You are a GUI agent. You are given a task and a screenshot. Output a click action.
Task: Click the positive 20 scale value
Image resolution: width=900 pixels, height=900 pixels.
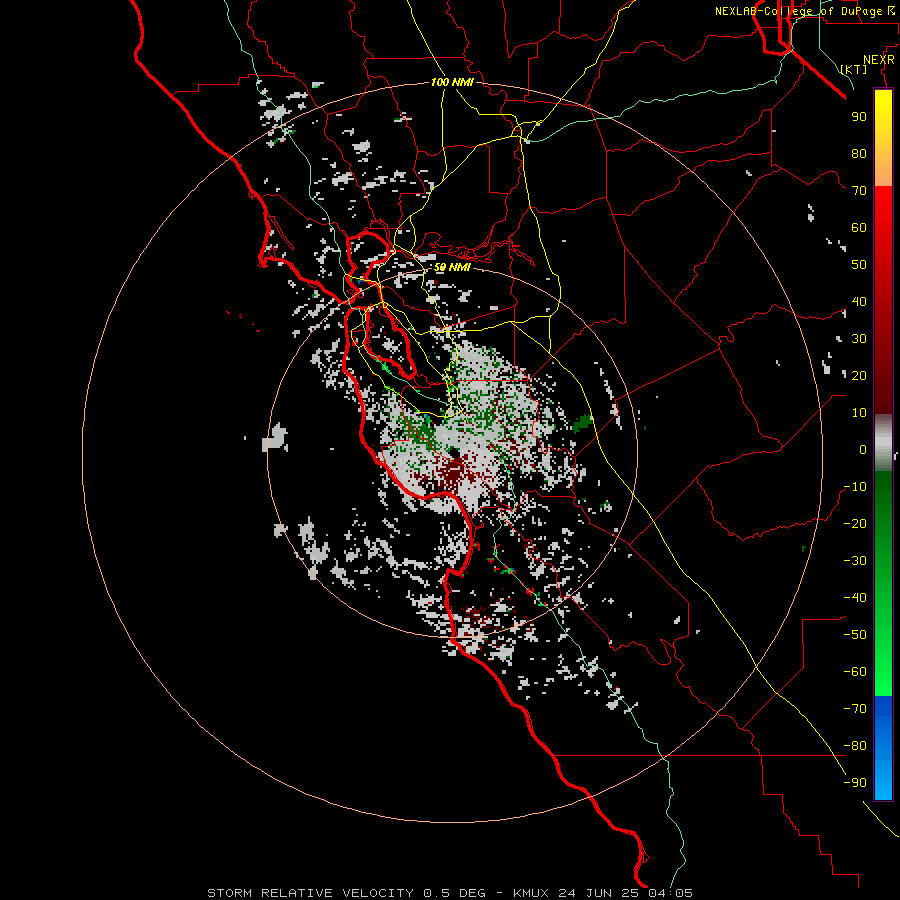[859, 375]
